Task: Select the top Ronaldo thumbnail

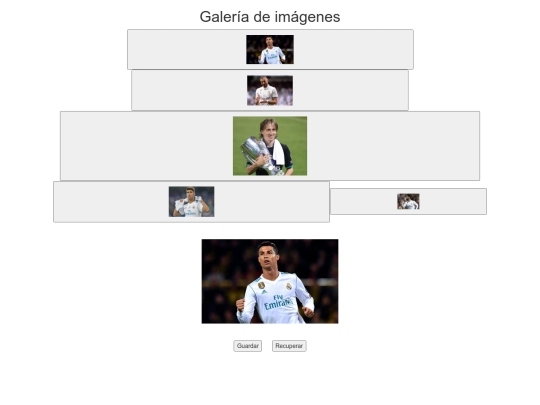Action: point(270,49)
